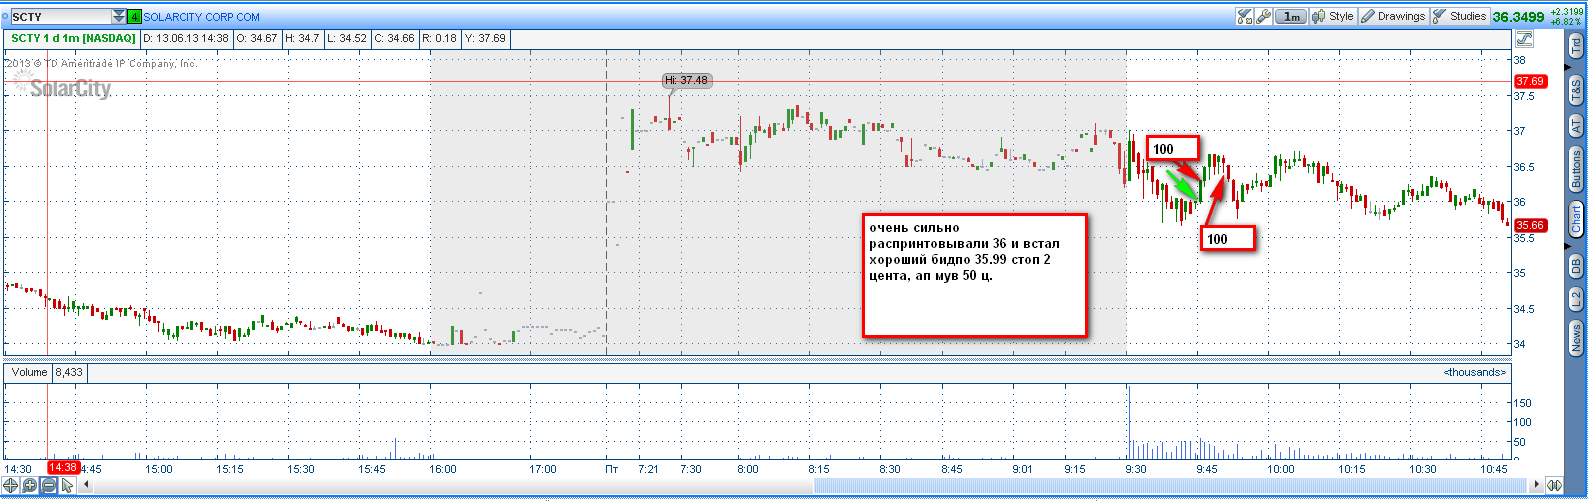Click the chart scale curve icon
Viewport: 1588px width, 501px height.
pos(1525,39)
